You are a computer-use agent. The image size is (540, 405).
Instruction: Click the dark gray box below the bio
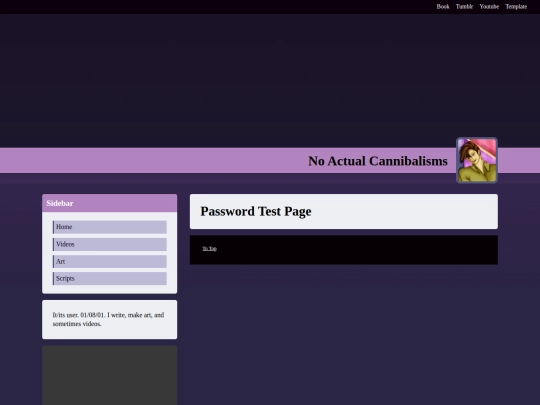coord(110,375)
